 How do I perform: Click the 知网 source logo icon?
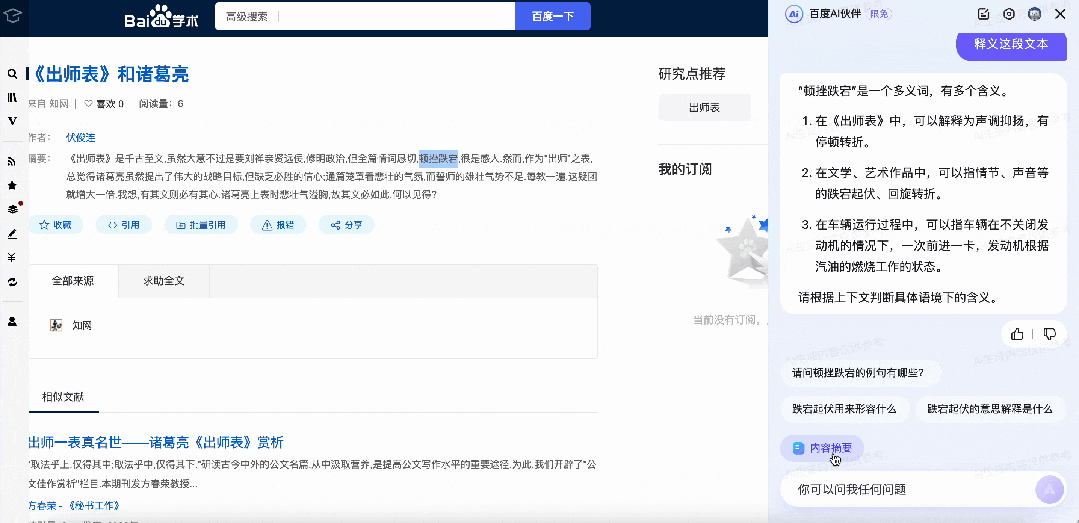56,325
